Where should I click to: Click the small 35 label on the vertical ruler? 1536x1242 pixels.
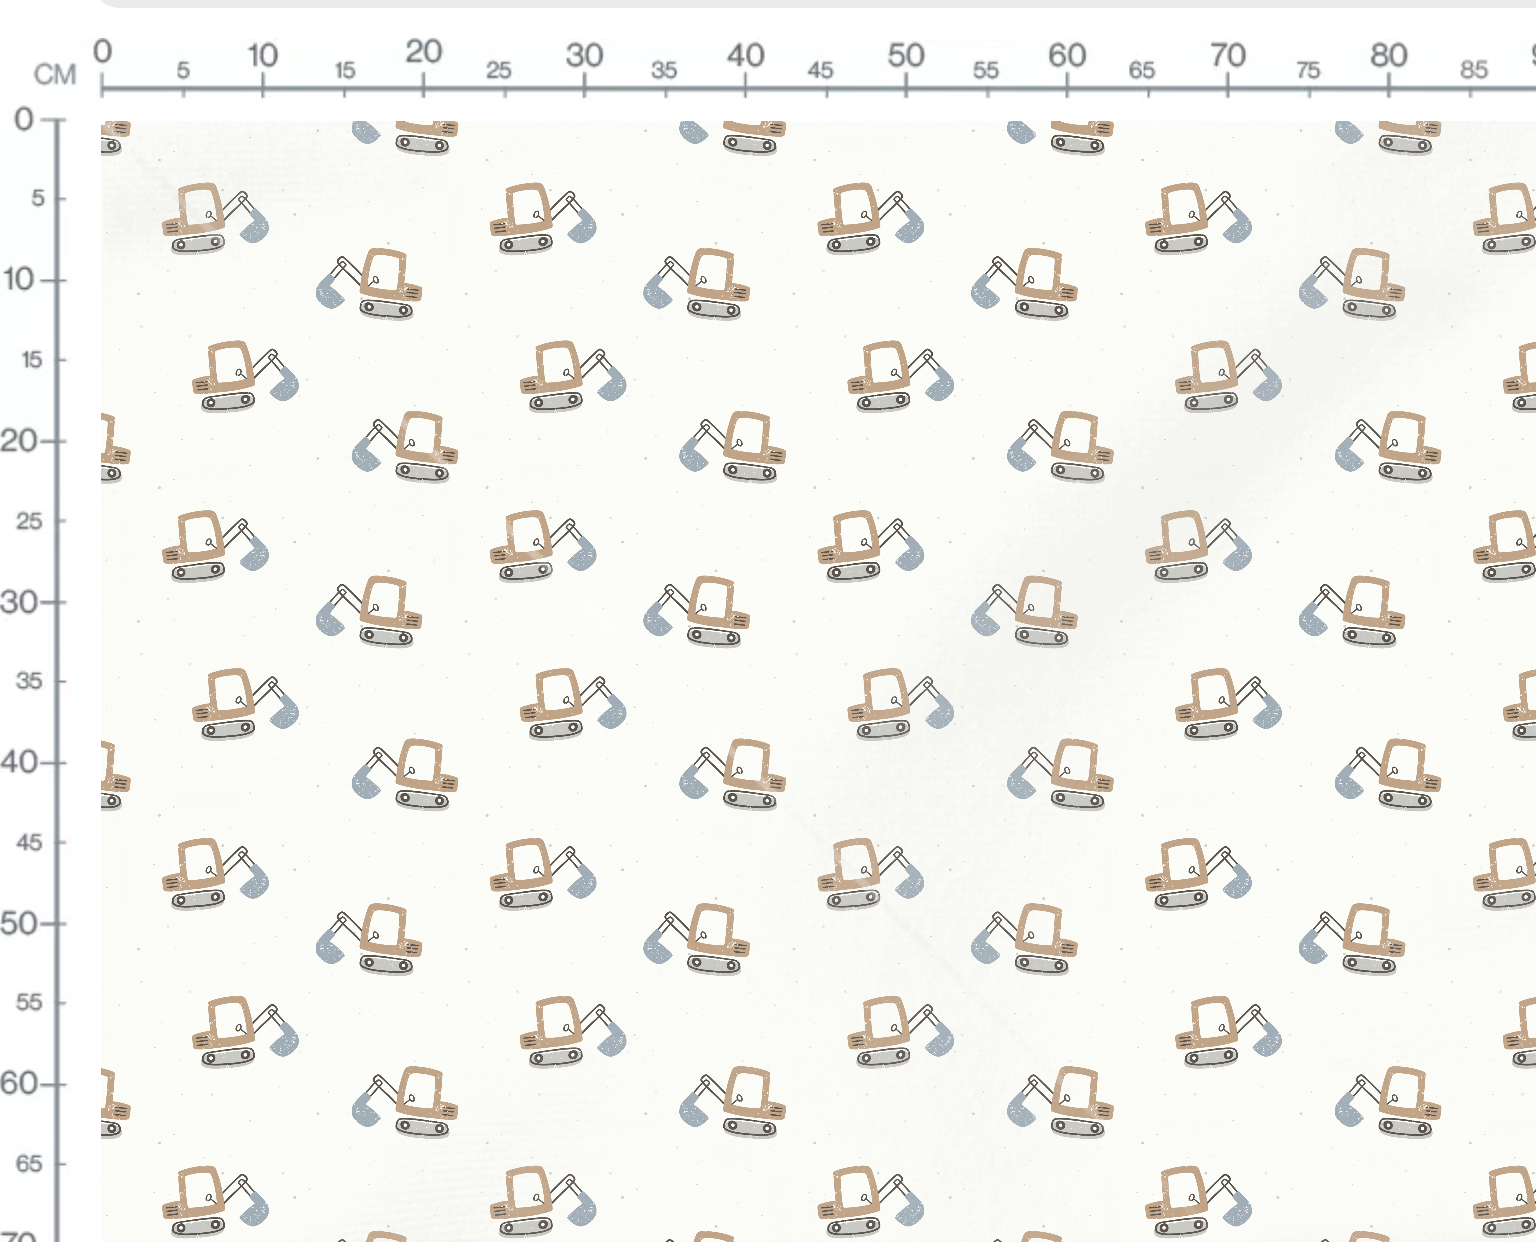click(29, 681)
